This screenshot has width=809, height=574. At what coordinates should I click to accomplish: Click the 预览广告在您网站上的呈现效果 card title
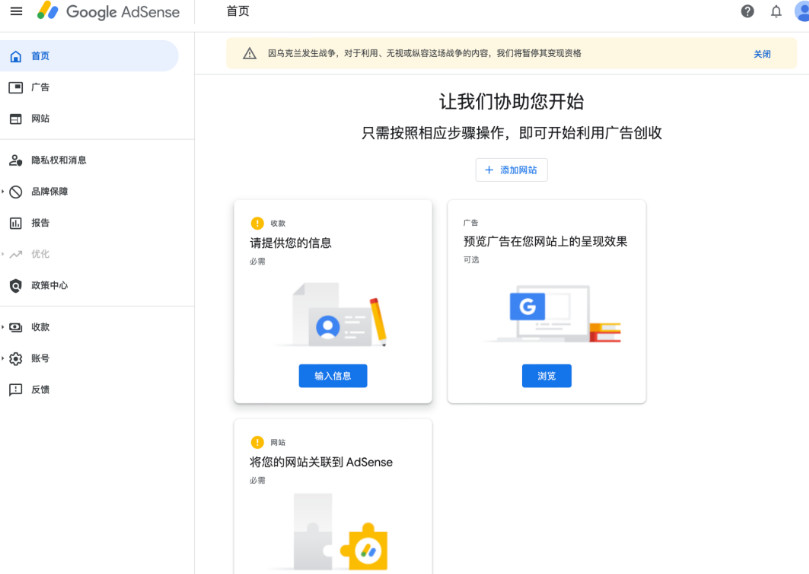coord(545,241)
